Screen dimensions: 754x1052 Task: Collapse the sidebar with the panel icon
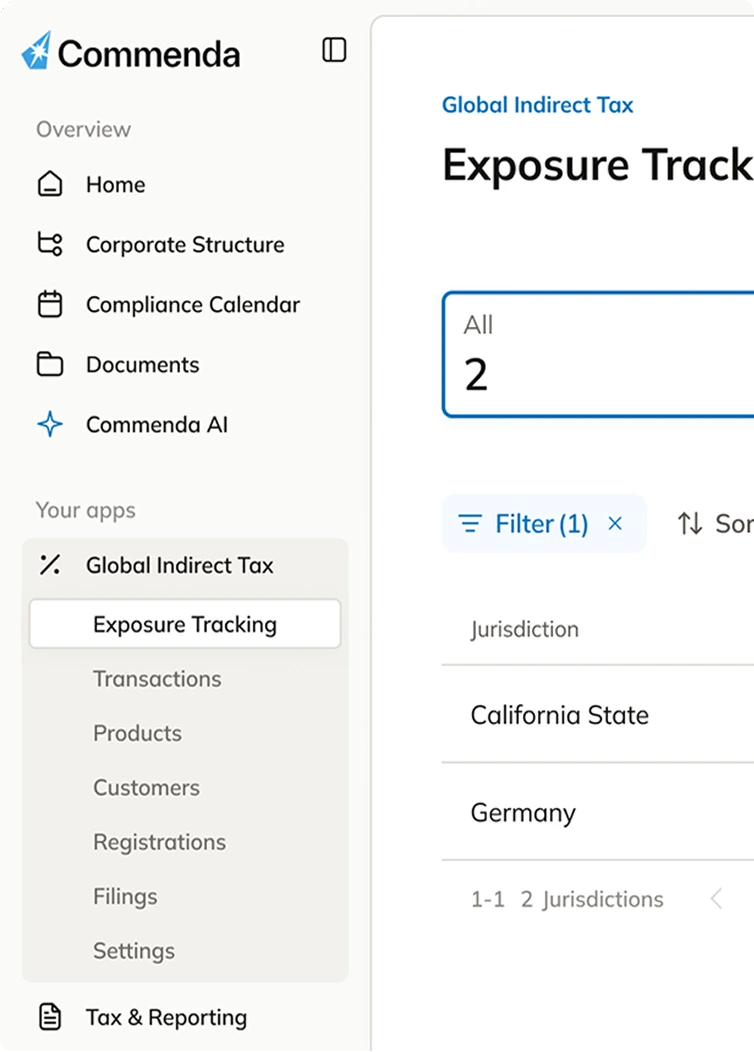click(334, 50)
